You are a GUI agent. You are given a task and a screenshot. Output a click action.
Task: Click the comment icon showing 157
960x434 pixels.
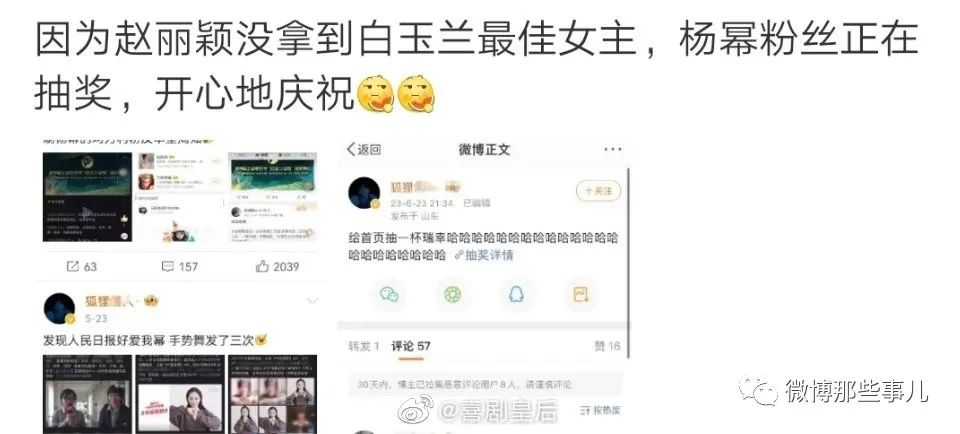(x=179, y=267)
